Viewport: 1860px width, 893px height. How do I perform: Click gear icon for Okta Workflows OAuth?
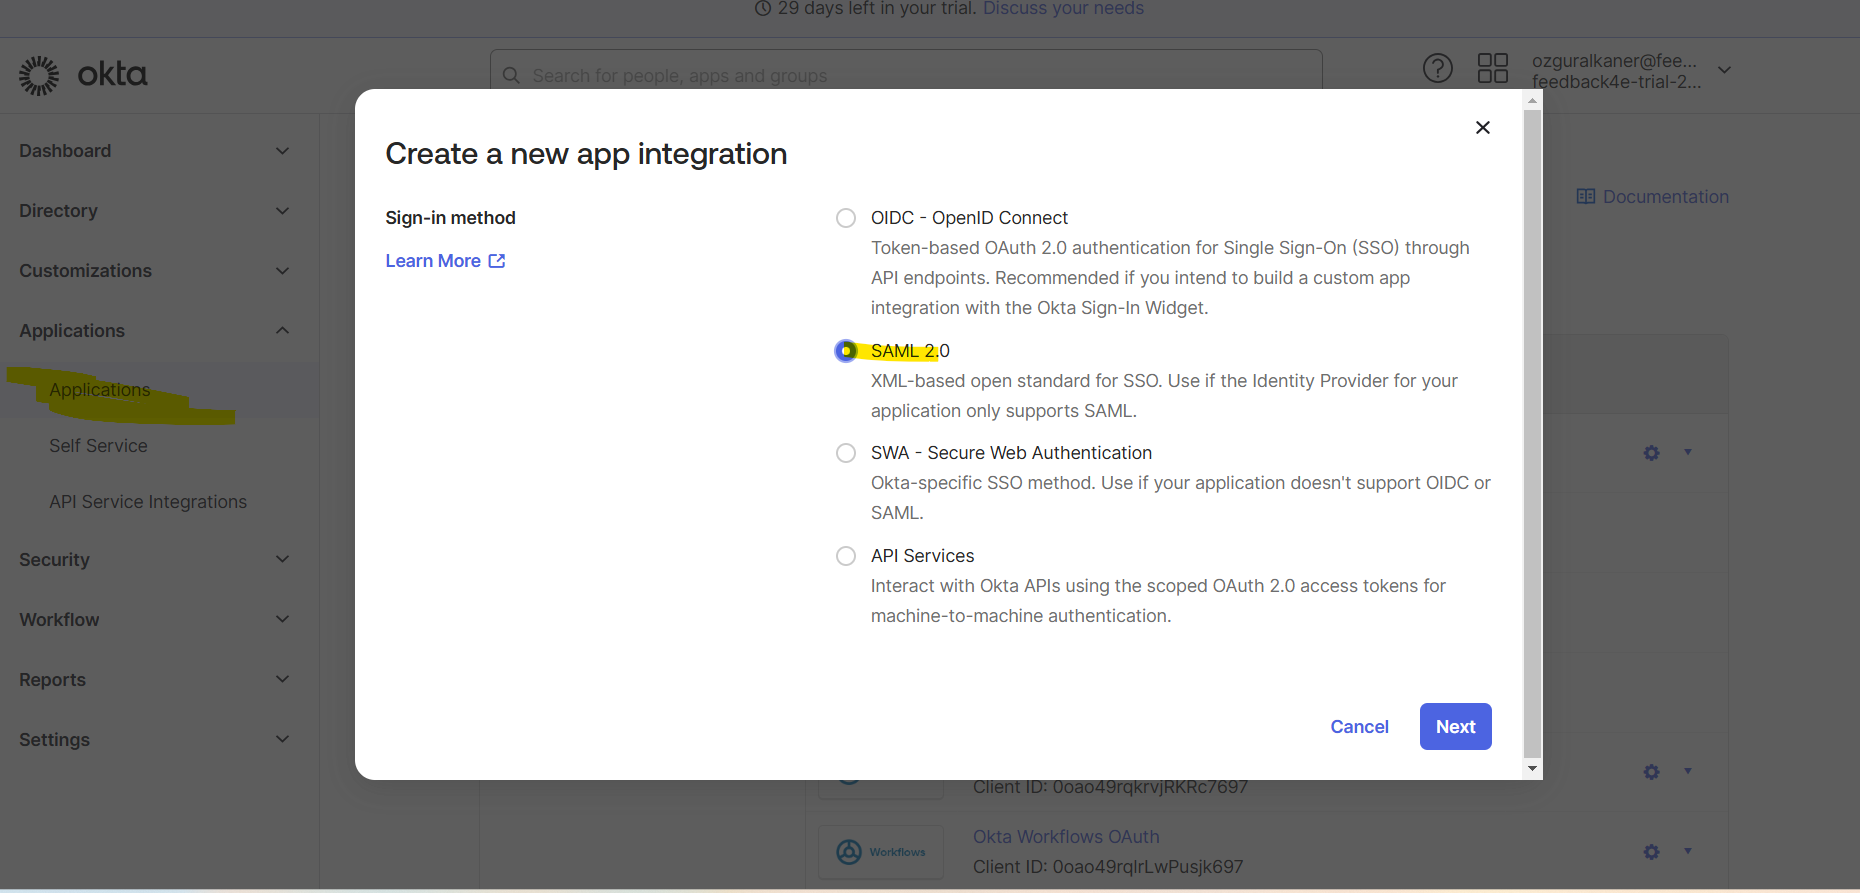point(1651,852)
